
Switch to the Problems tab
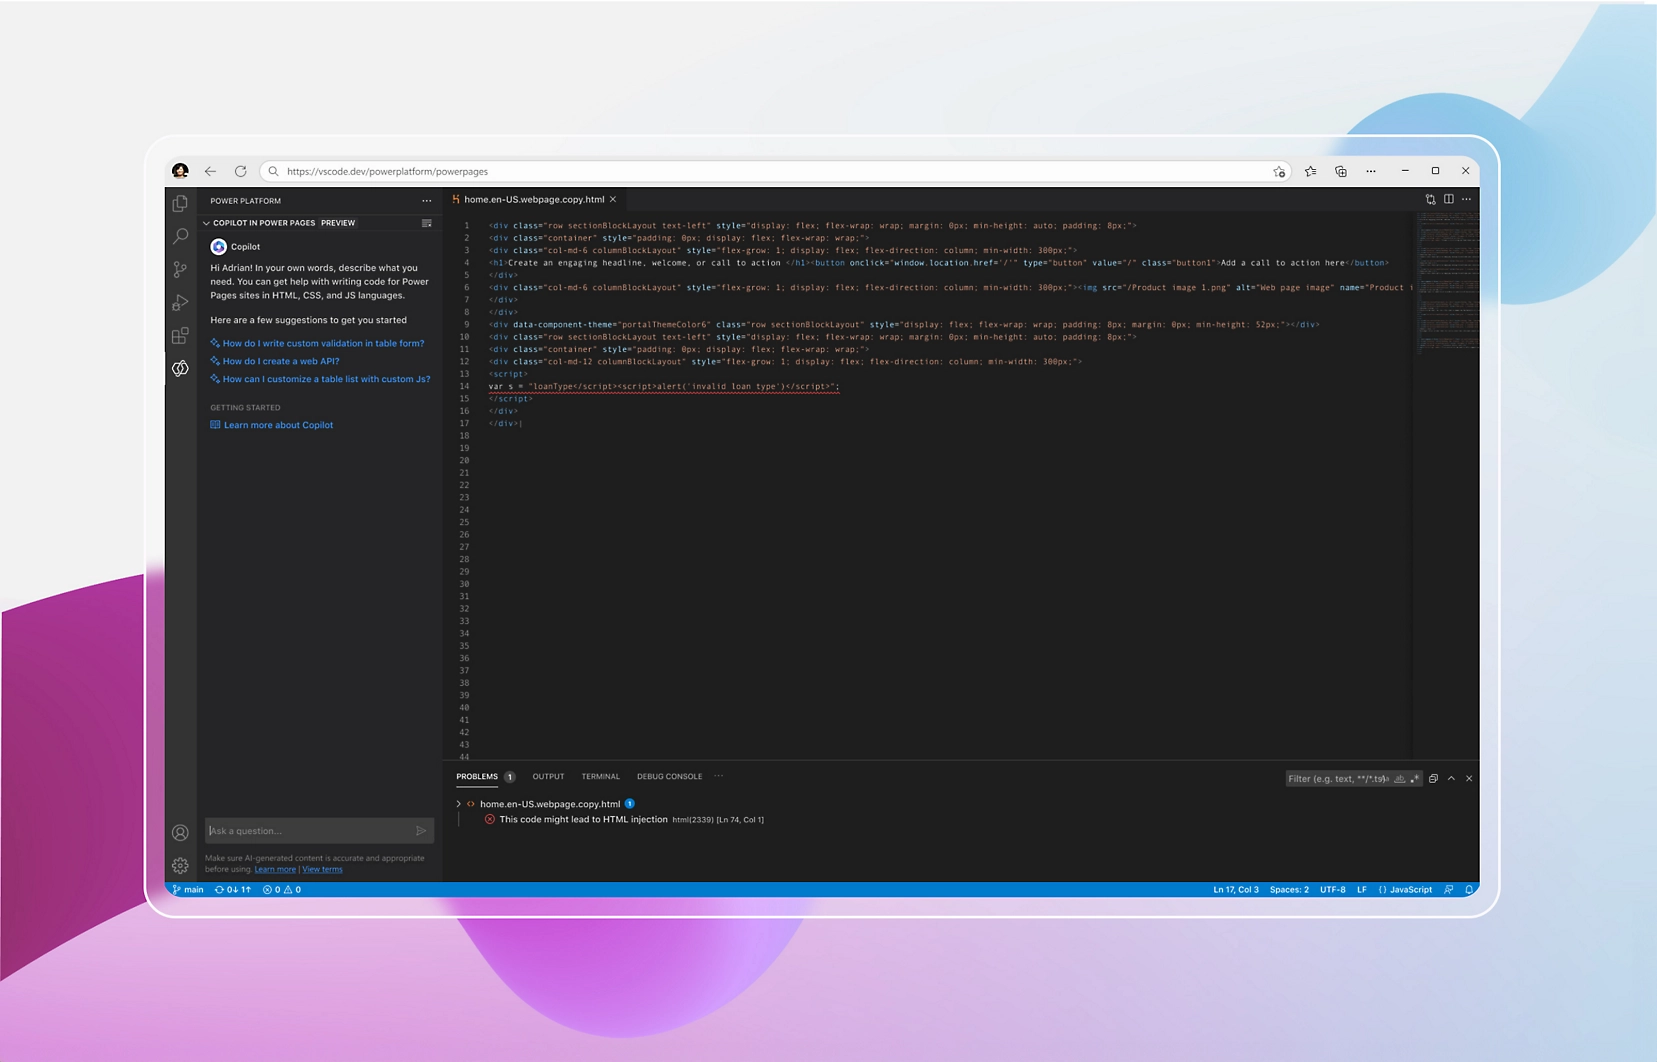point(477,776)
